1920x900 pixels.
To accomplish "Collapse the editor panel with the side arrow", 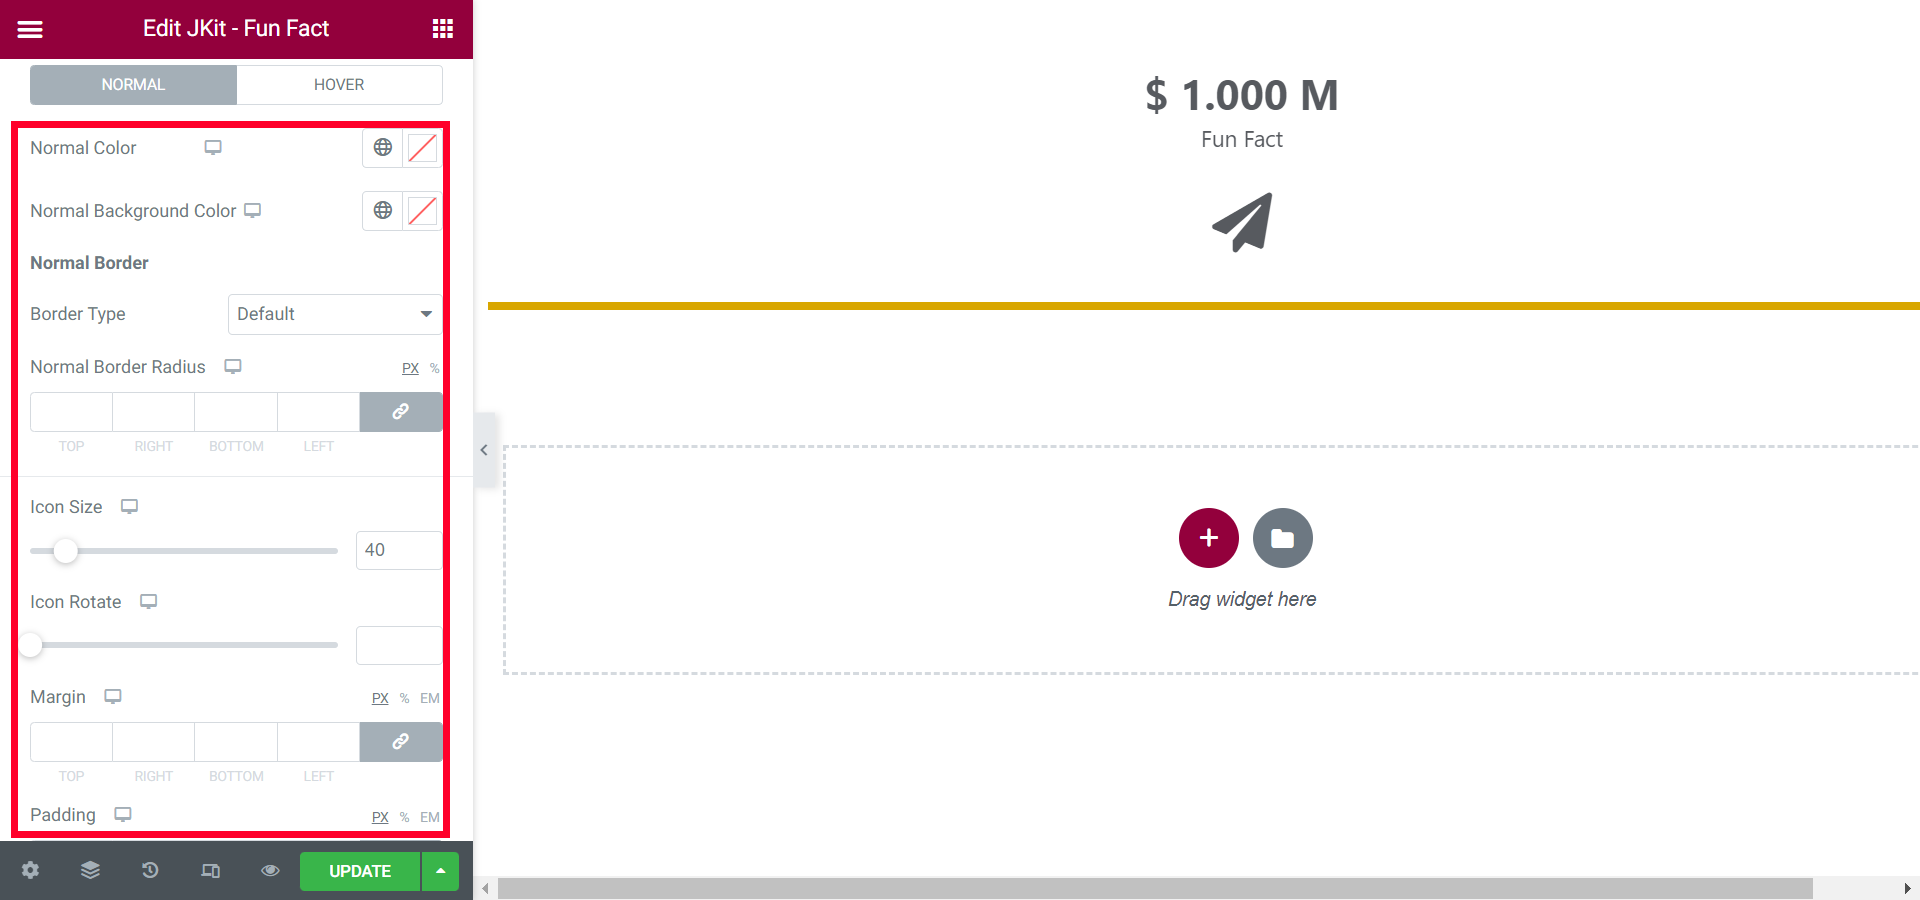I will (x=484, y=450).
